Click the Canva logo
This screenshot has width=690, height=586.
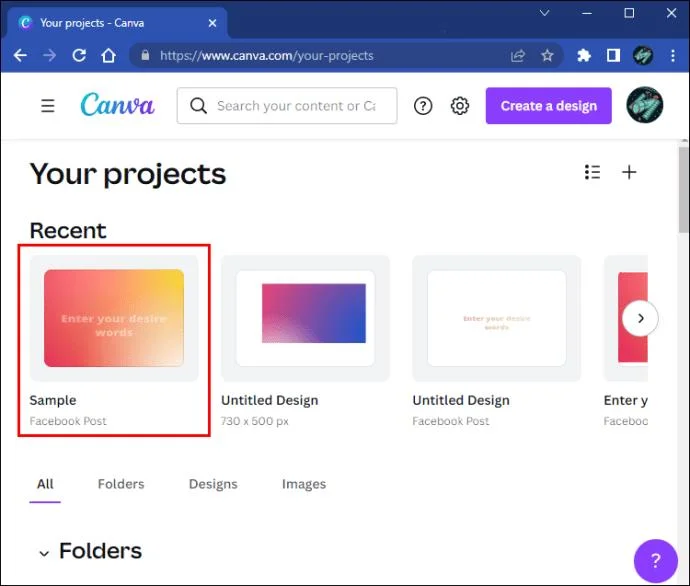pos(117,105)
